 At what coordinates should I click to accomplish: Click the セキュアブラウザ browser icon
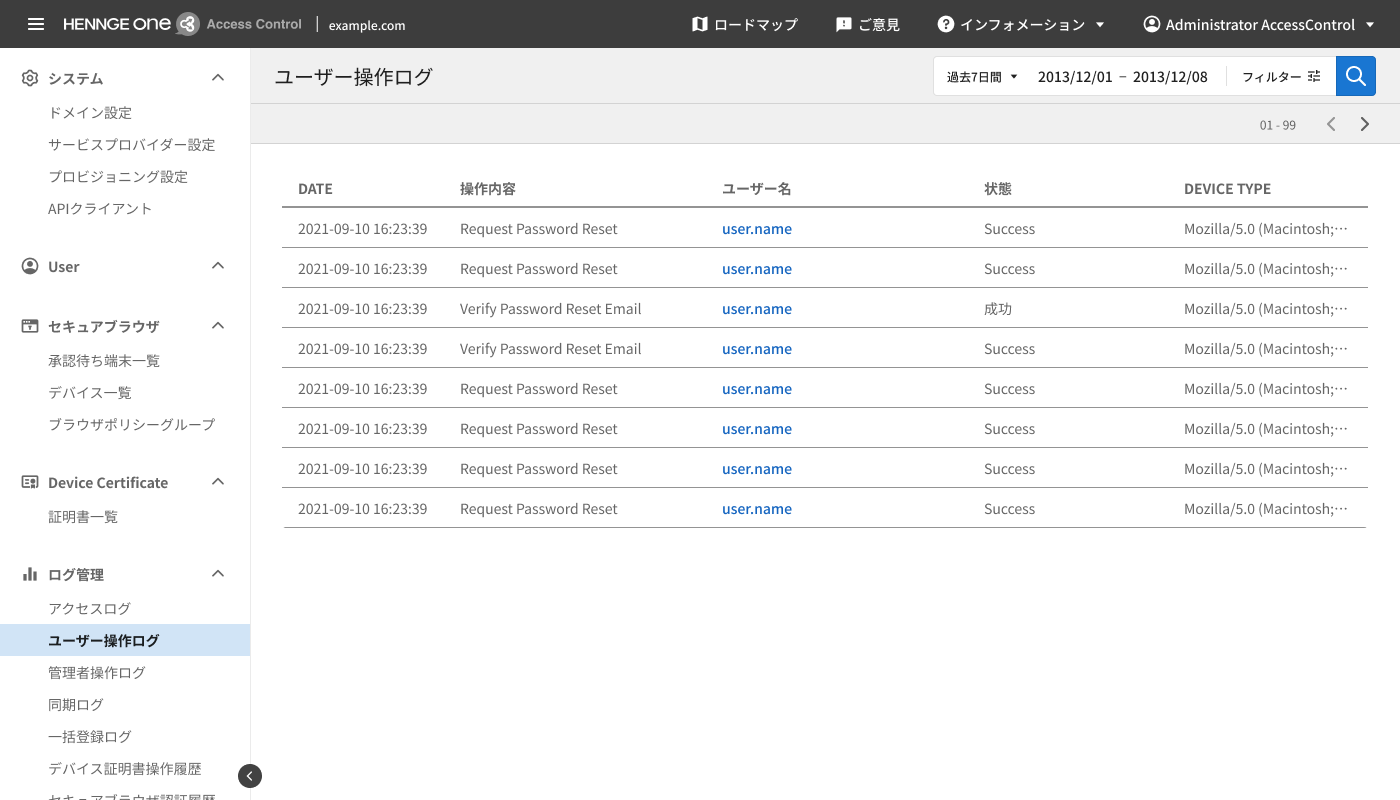30,326
